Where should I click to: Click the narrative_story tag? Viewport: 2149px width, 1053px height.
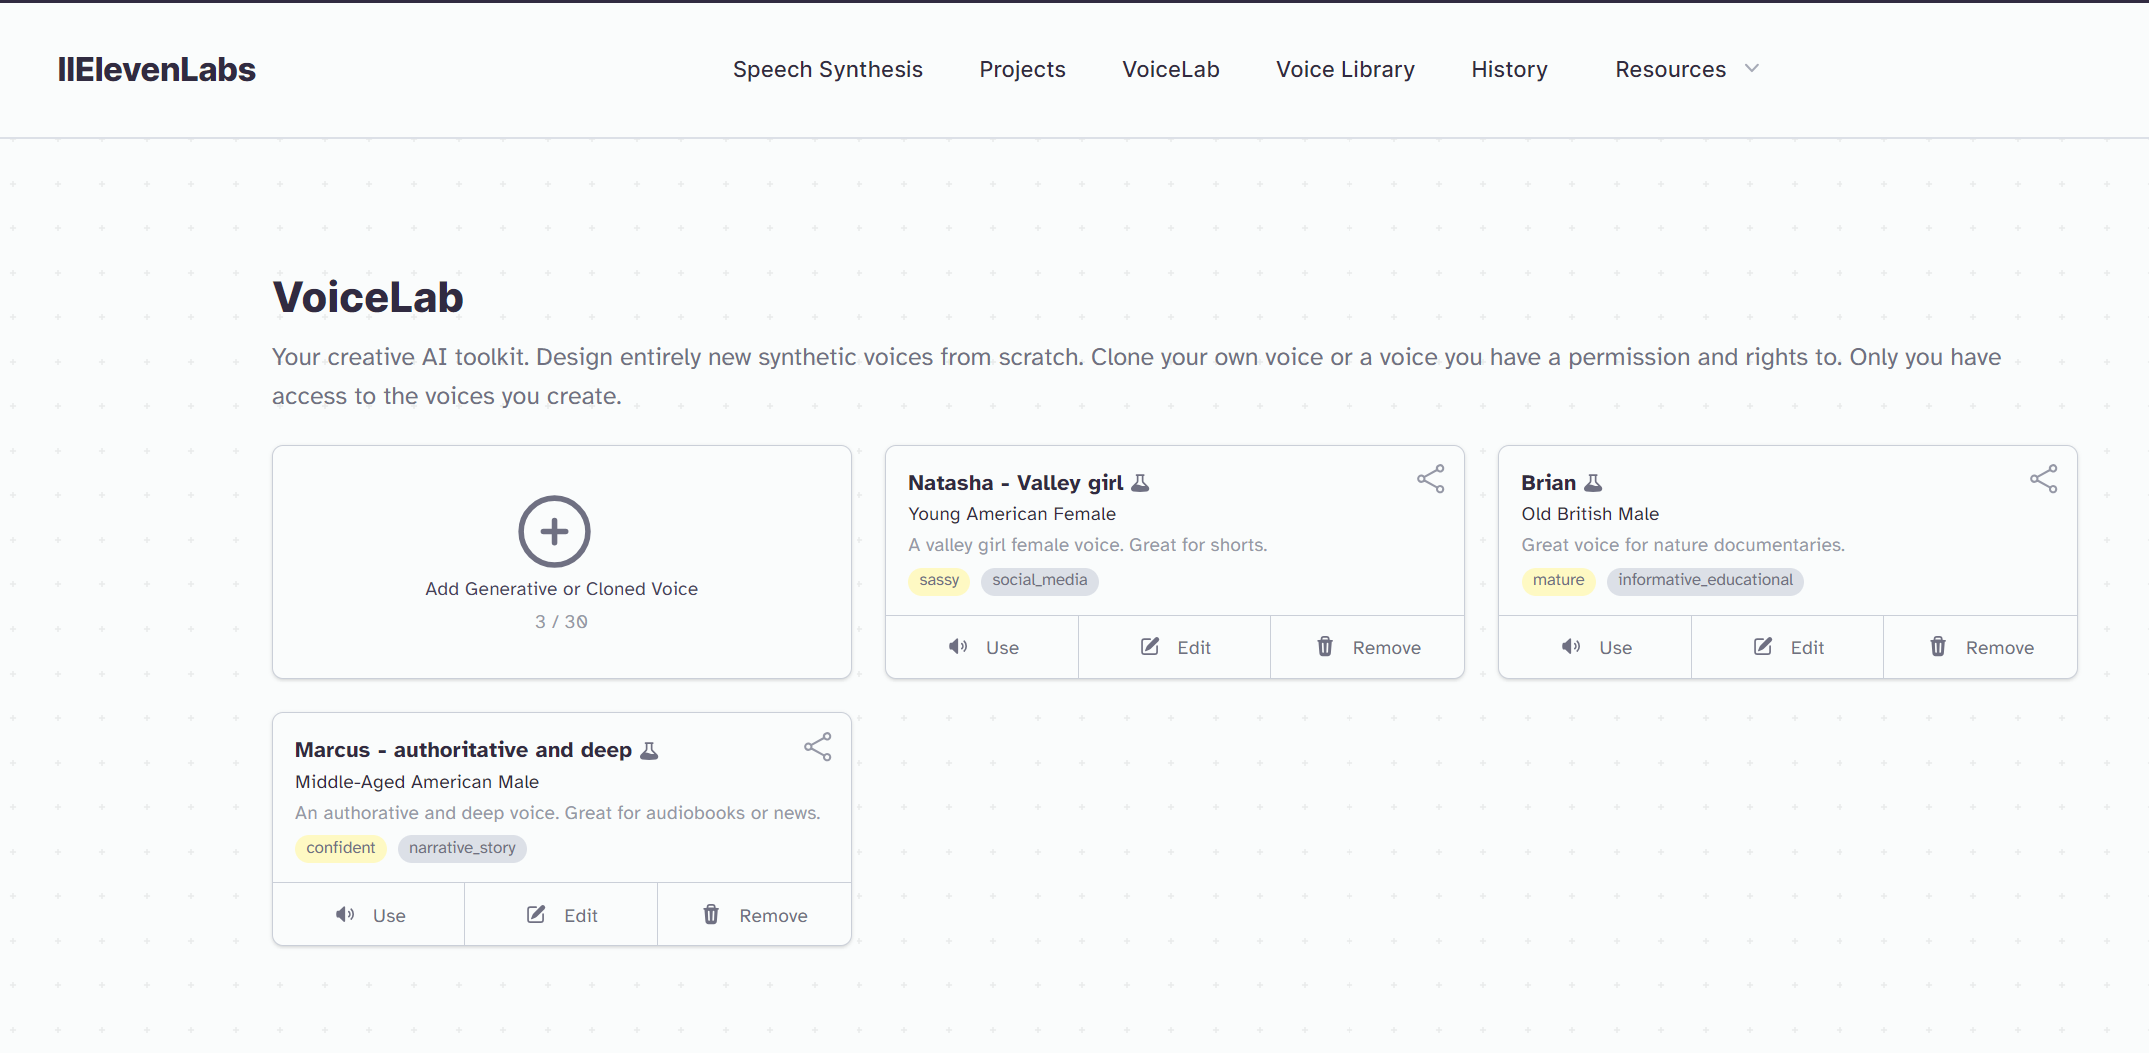(462, 848)
